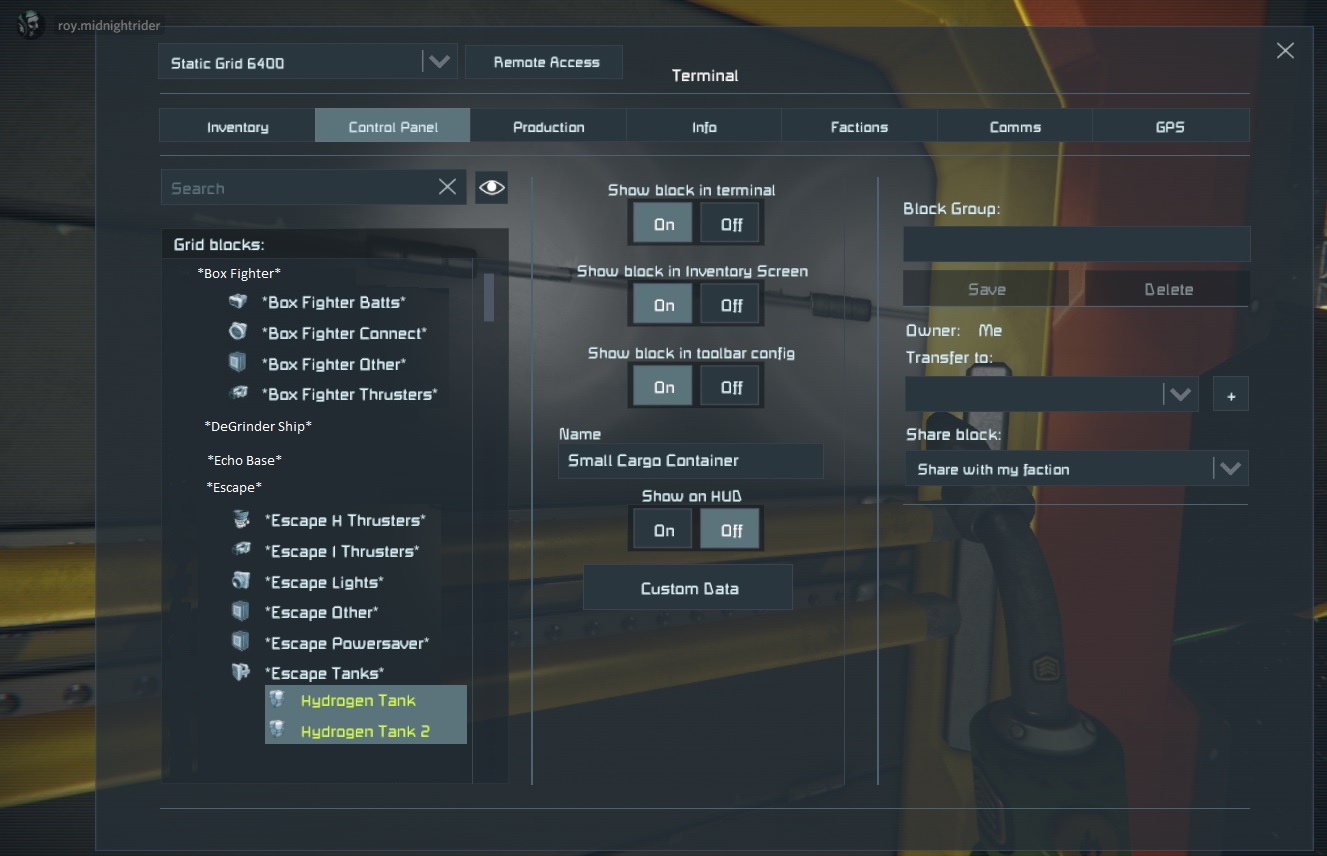Expand the Transfer to dropdown

1180,394
